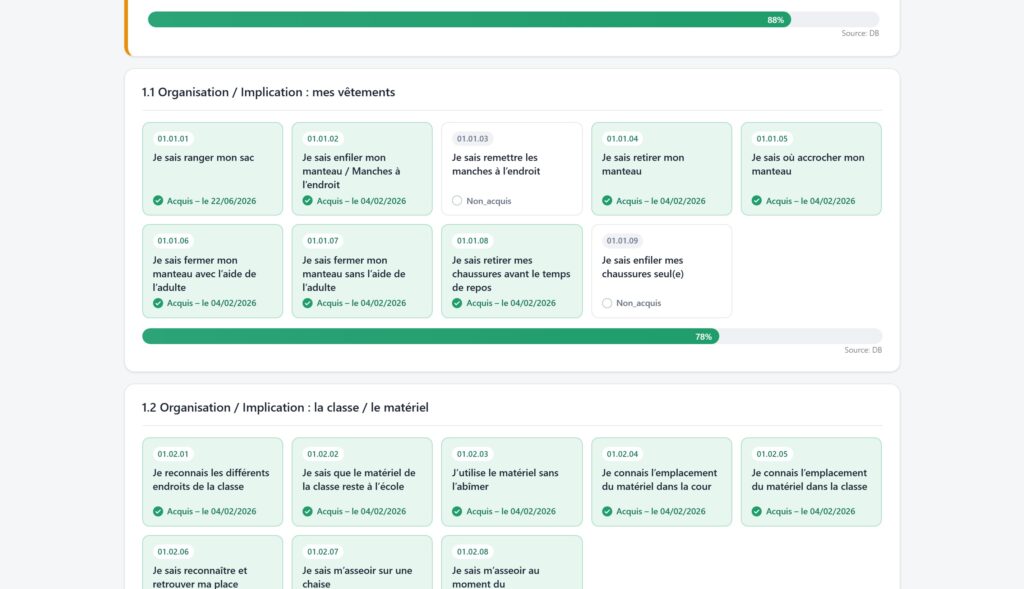1024x589 pixels.
Task: Open the card 'Je sais ranger mon sac'
Action: pyautogui.click(x=212, y=168)
